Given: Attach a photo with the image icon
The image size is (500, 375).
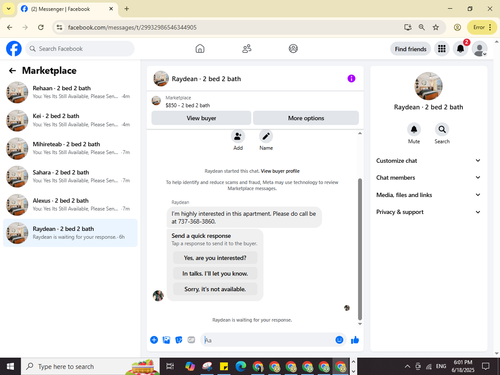Looking at the screenshot, I should tap(166, 340).
